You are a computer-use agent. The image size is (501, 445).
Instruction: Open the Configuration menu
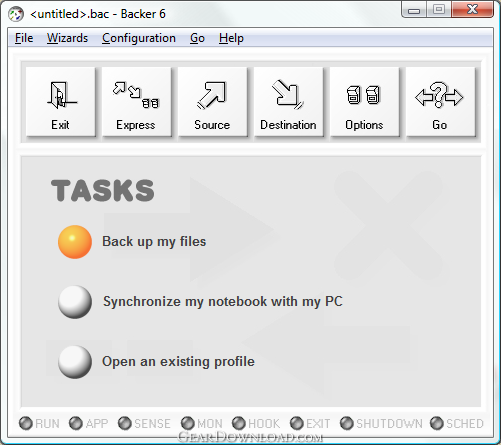pos(139,38)
